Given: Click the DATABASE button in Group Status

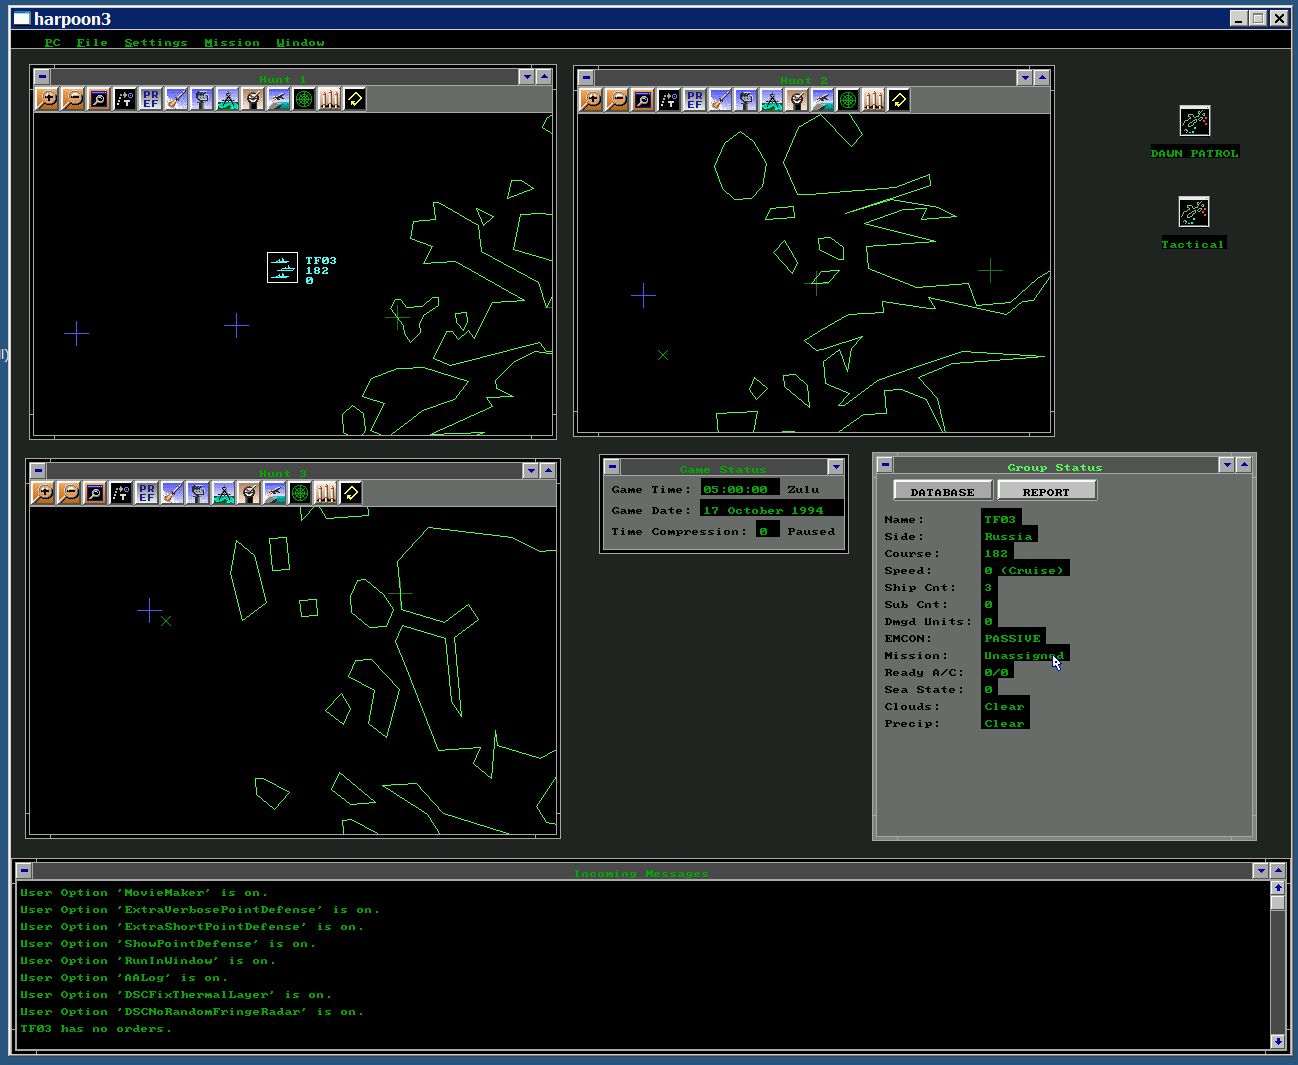Looking at the screenshot, I should [942, 491].
